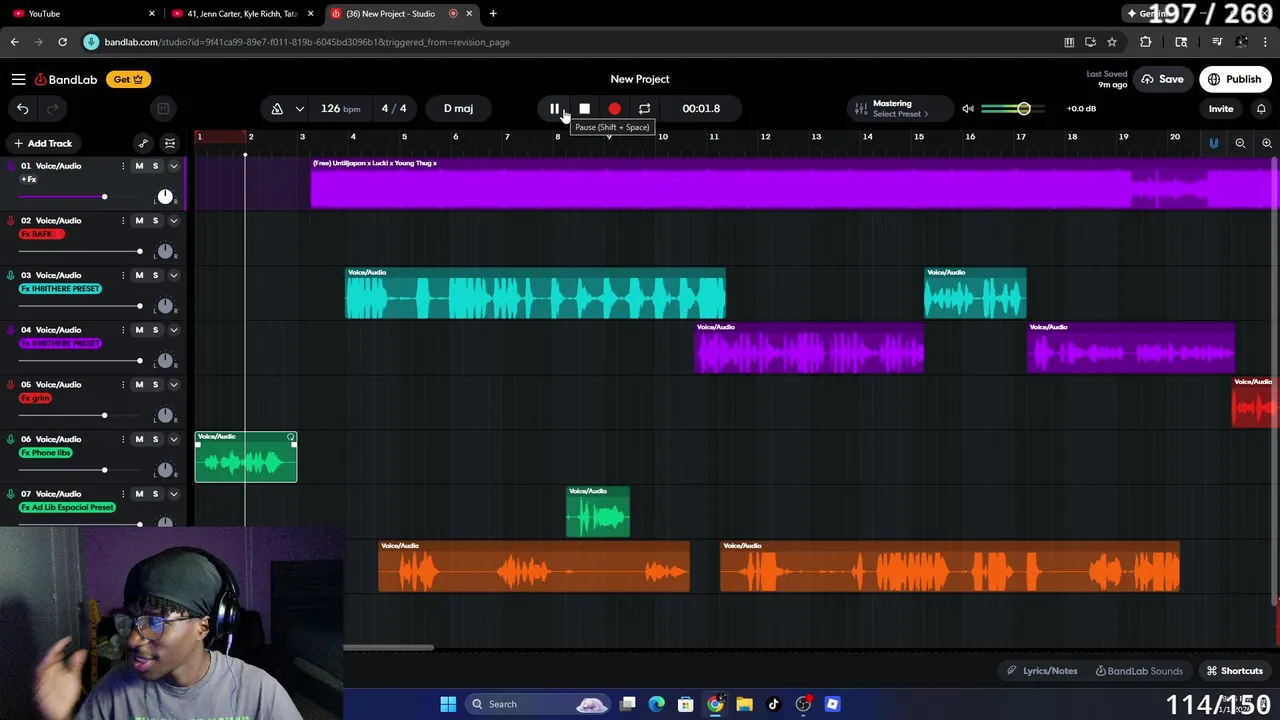Open track 04 options menu dots
The width and height of the screenshot is (1280, 720).
123,330
